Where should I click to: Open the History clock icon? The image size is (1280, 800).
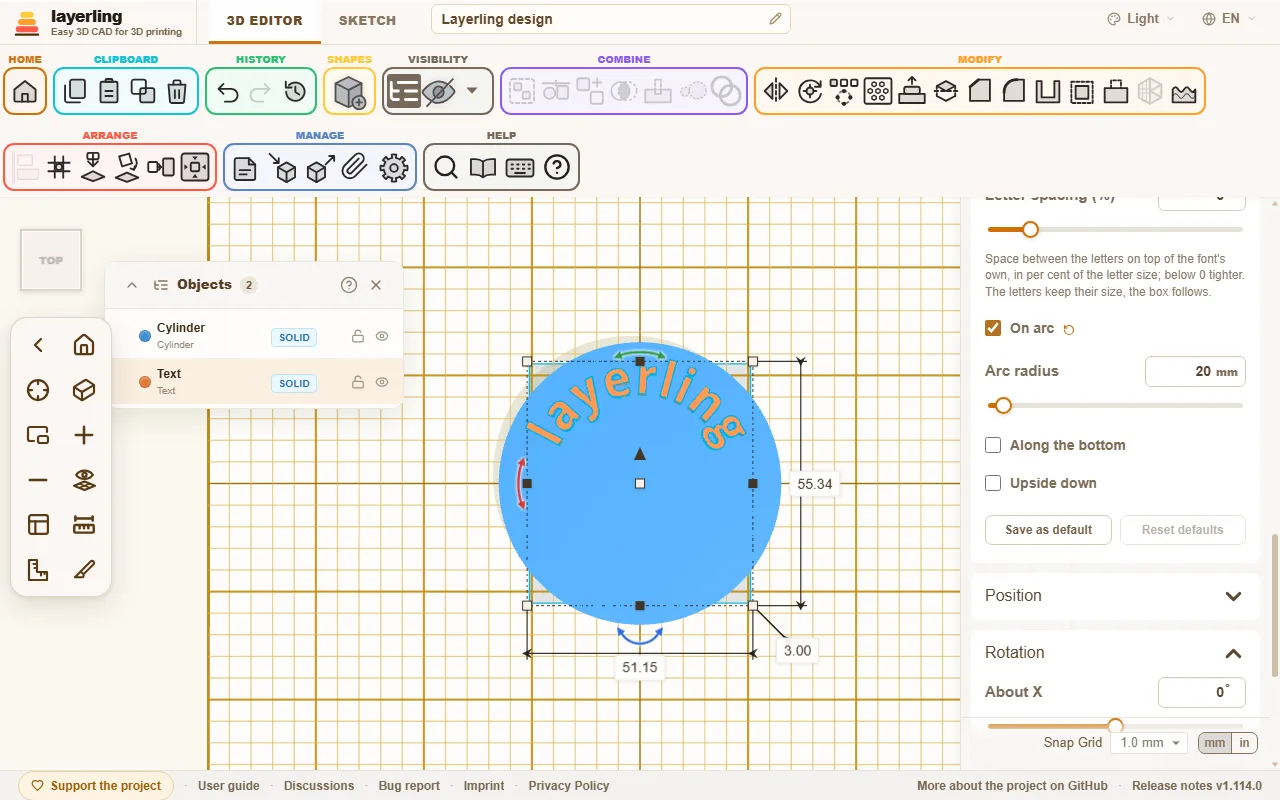(x=295, y=92)
